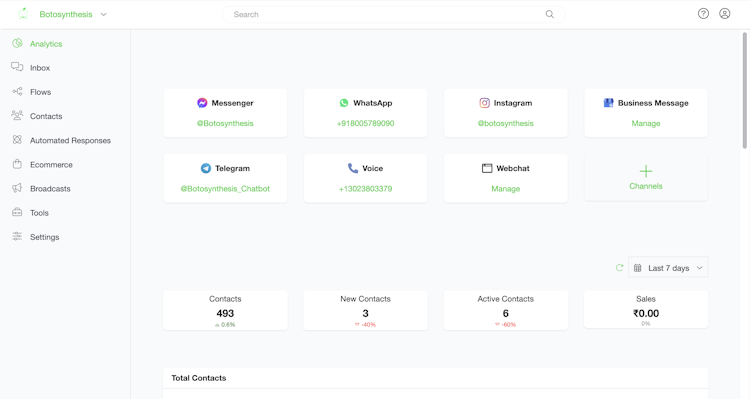Open Voice number +13023803379
Screen dimensions: 750x399
coord(365,189)
